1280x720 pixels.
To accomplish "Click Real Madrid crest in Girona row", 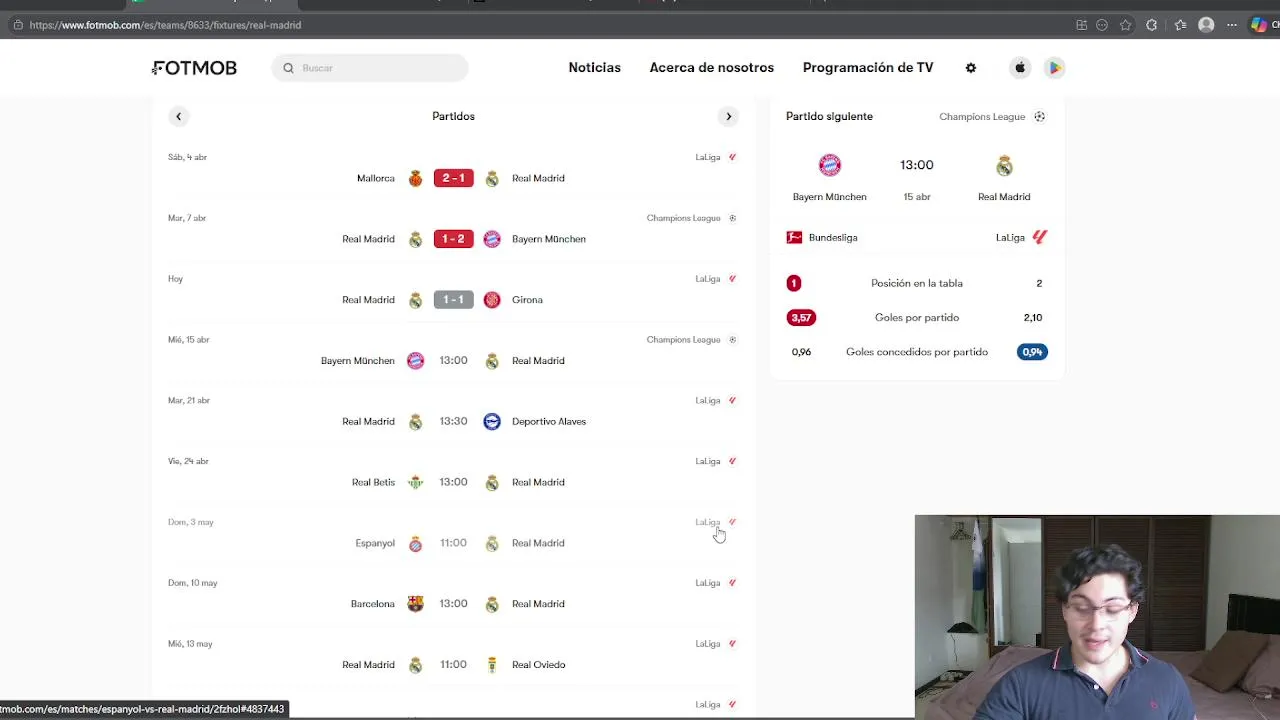I will point(415,300).
